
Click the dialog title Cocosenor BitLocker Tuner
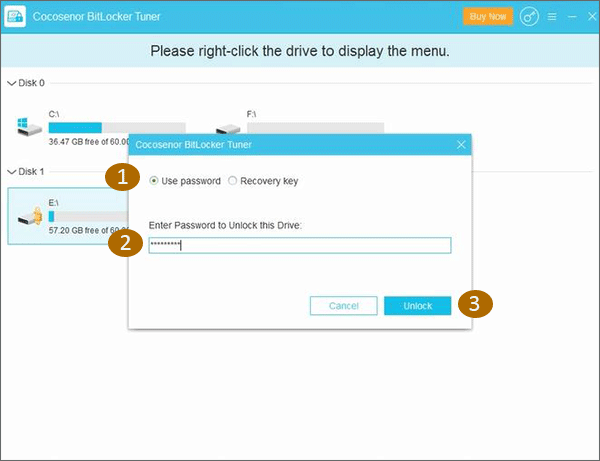(194, 145)
